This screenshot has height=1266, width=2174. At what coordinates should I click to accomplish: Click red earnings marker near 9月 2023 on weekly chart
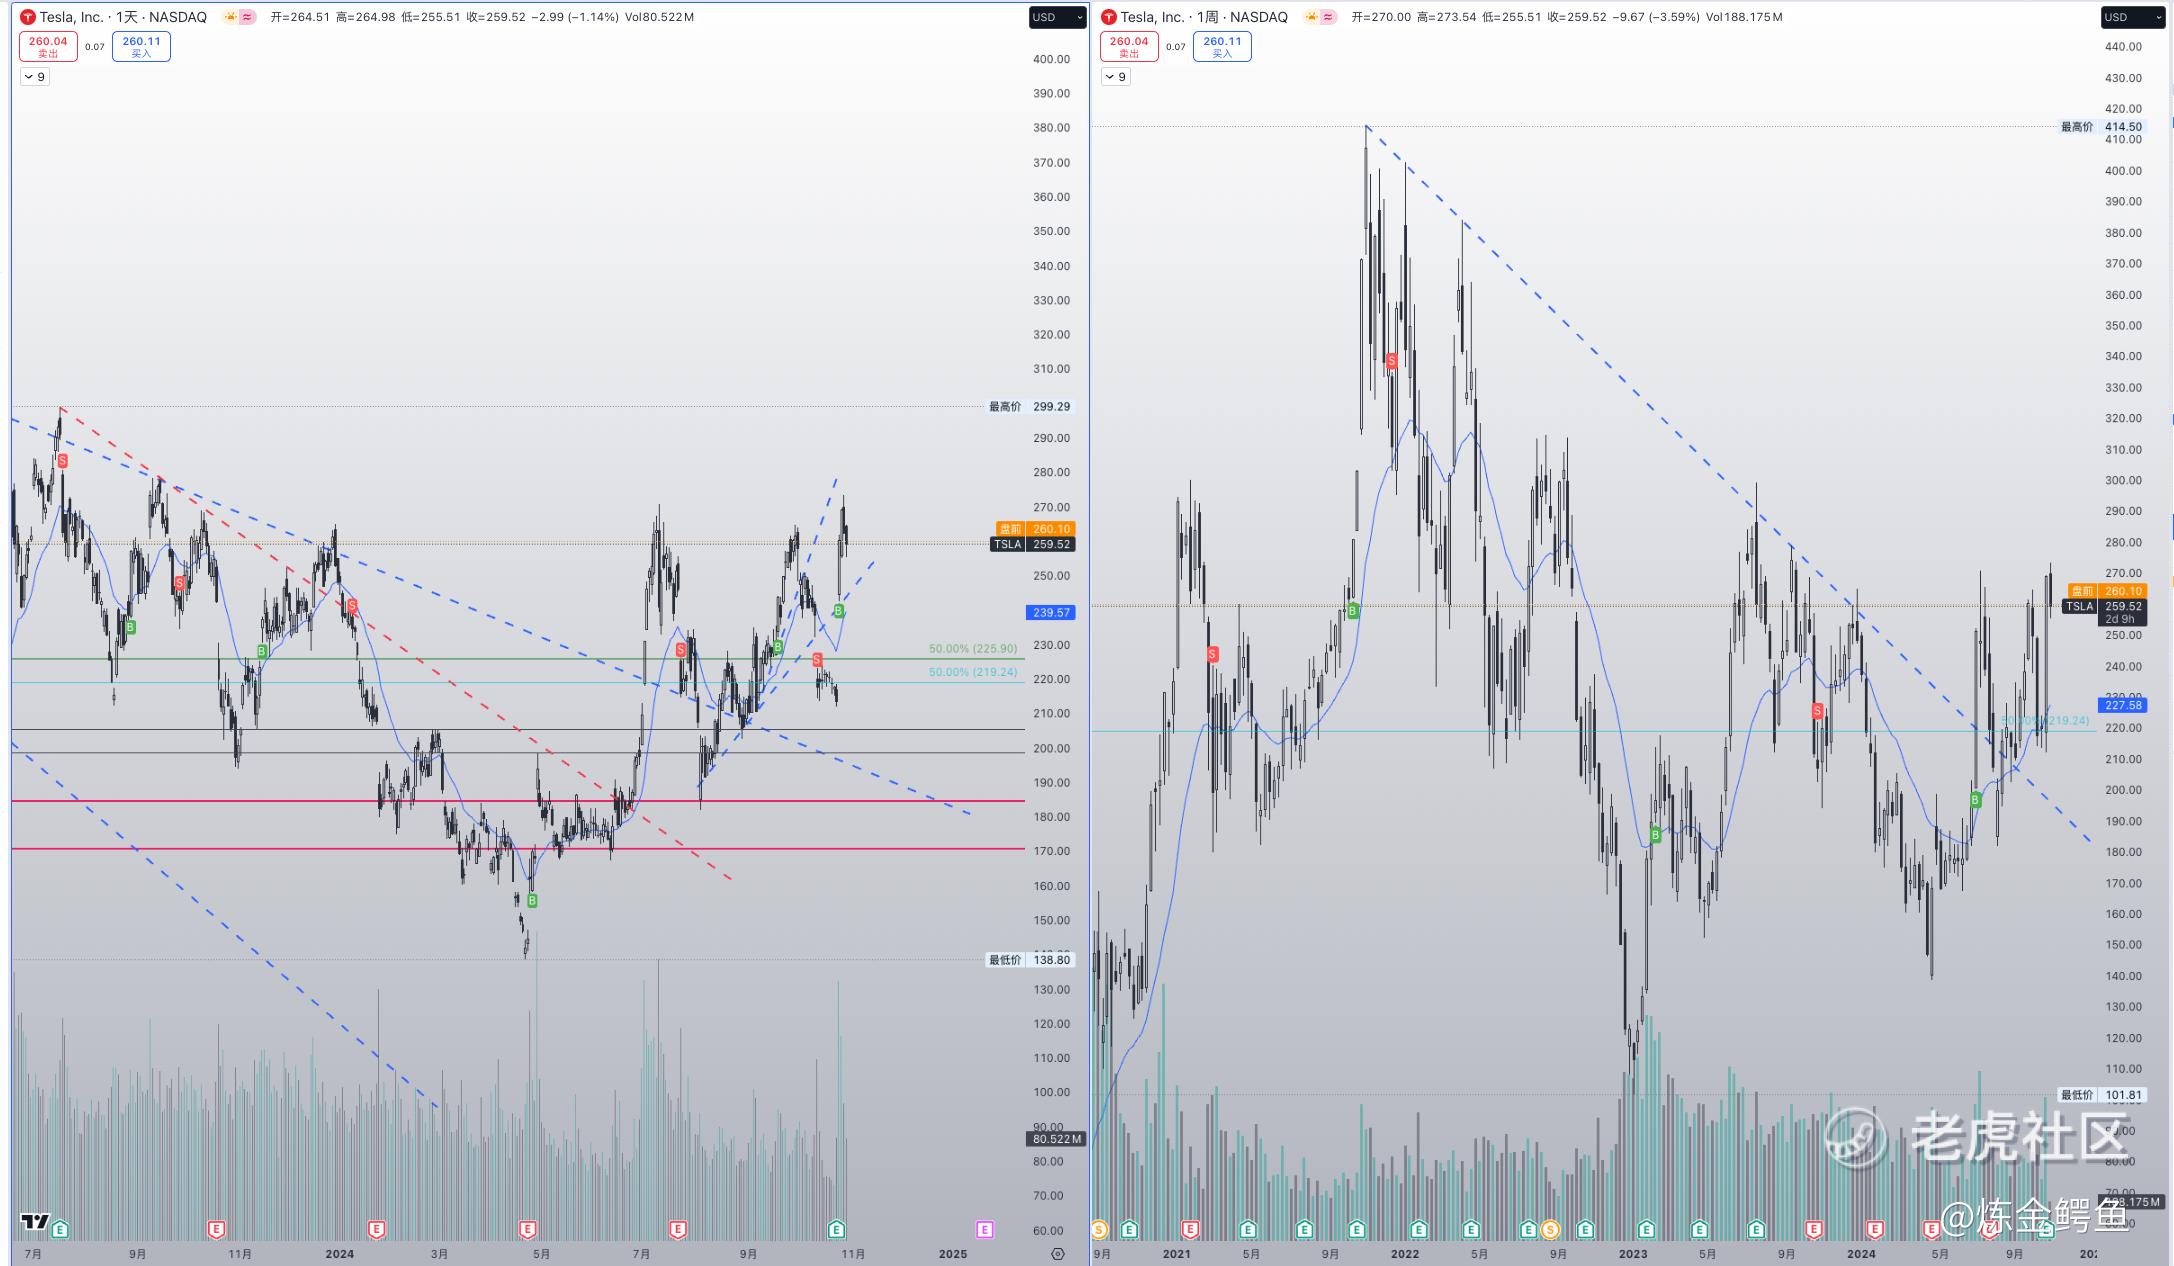(1814, 1229)
